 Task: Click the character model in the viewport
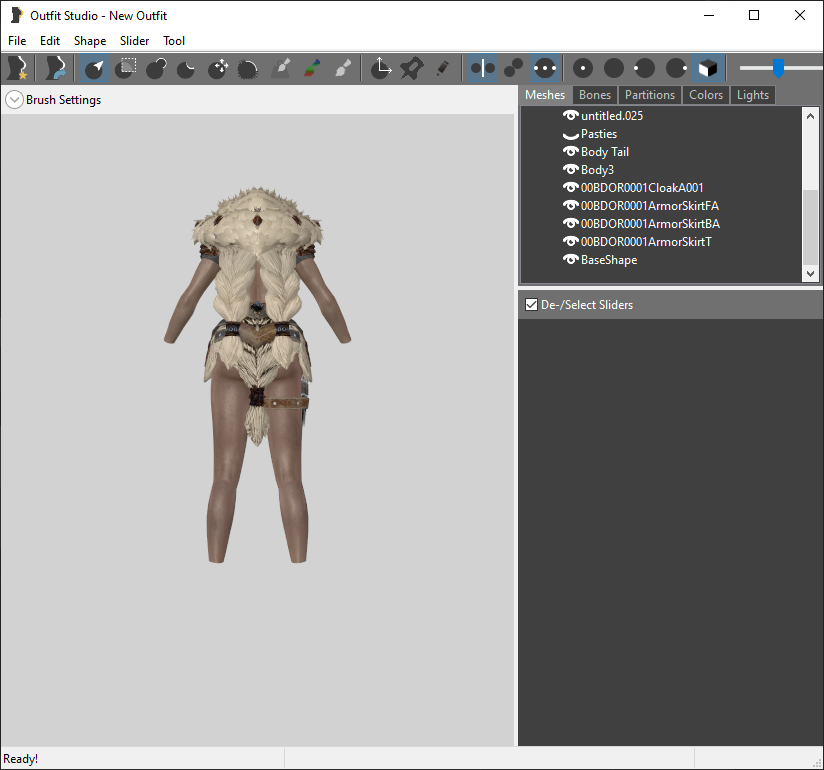[x=257, y=374]
